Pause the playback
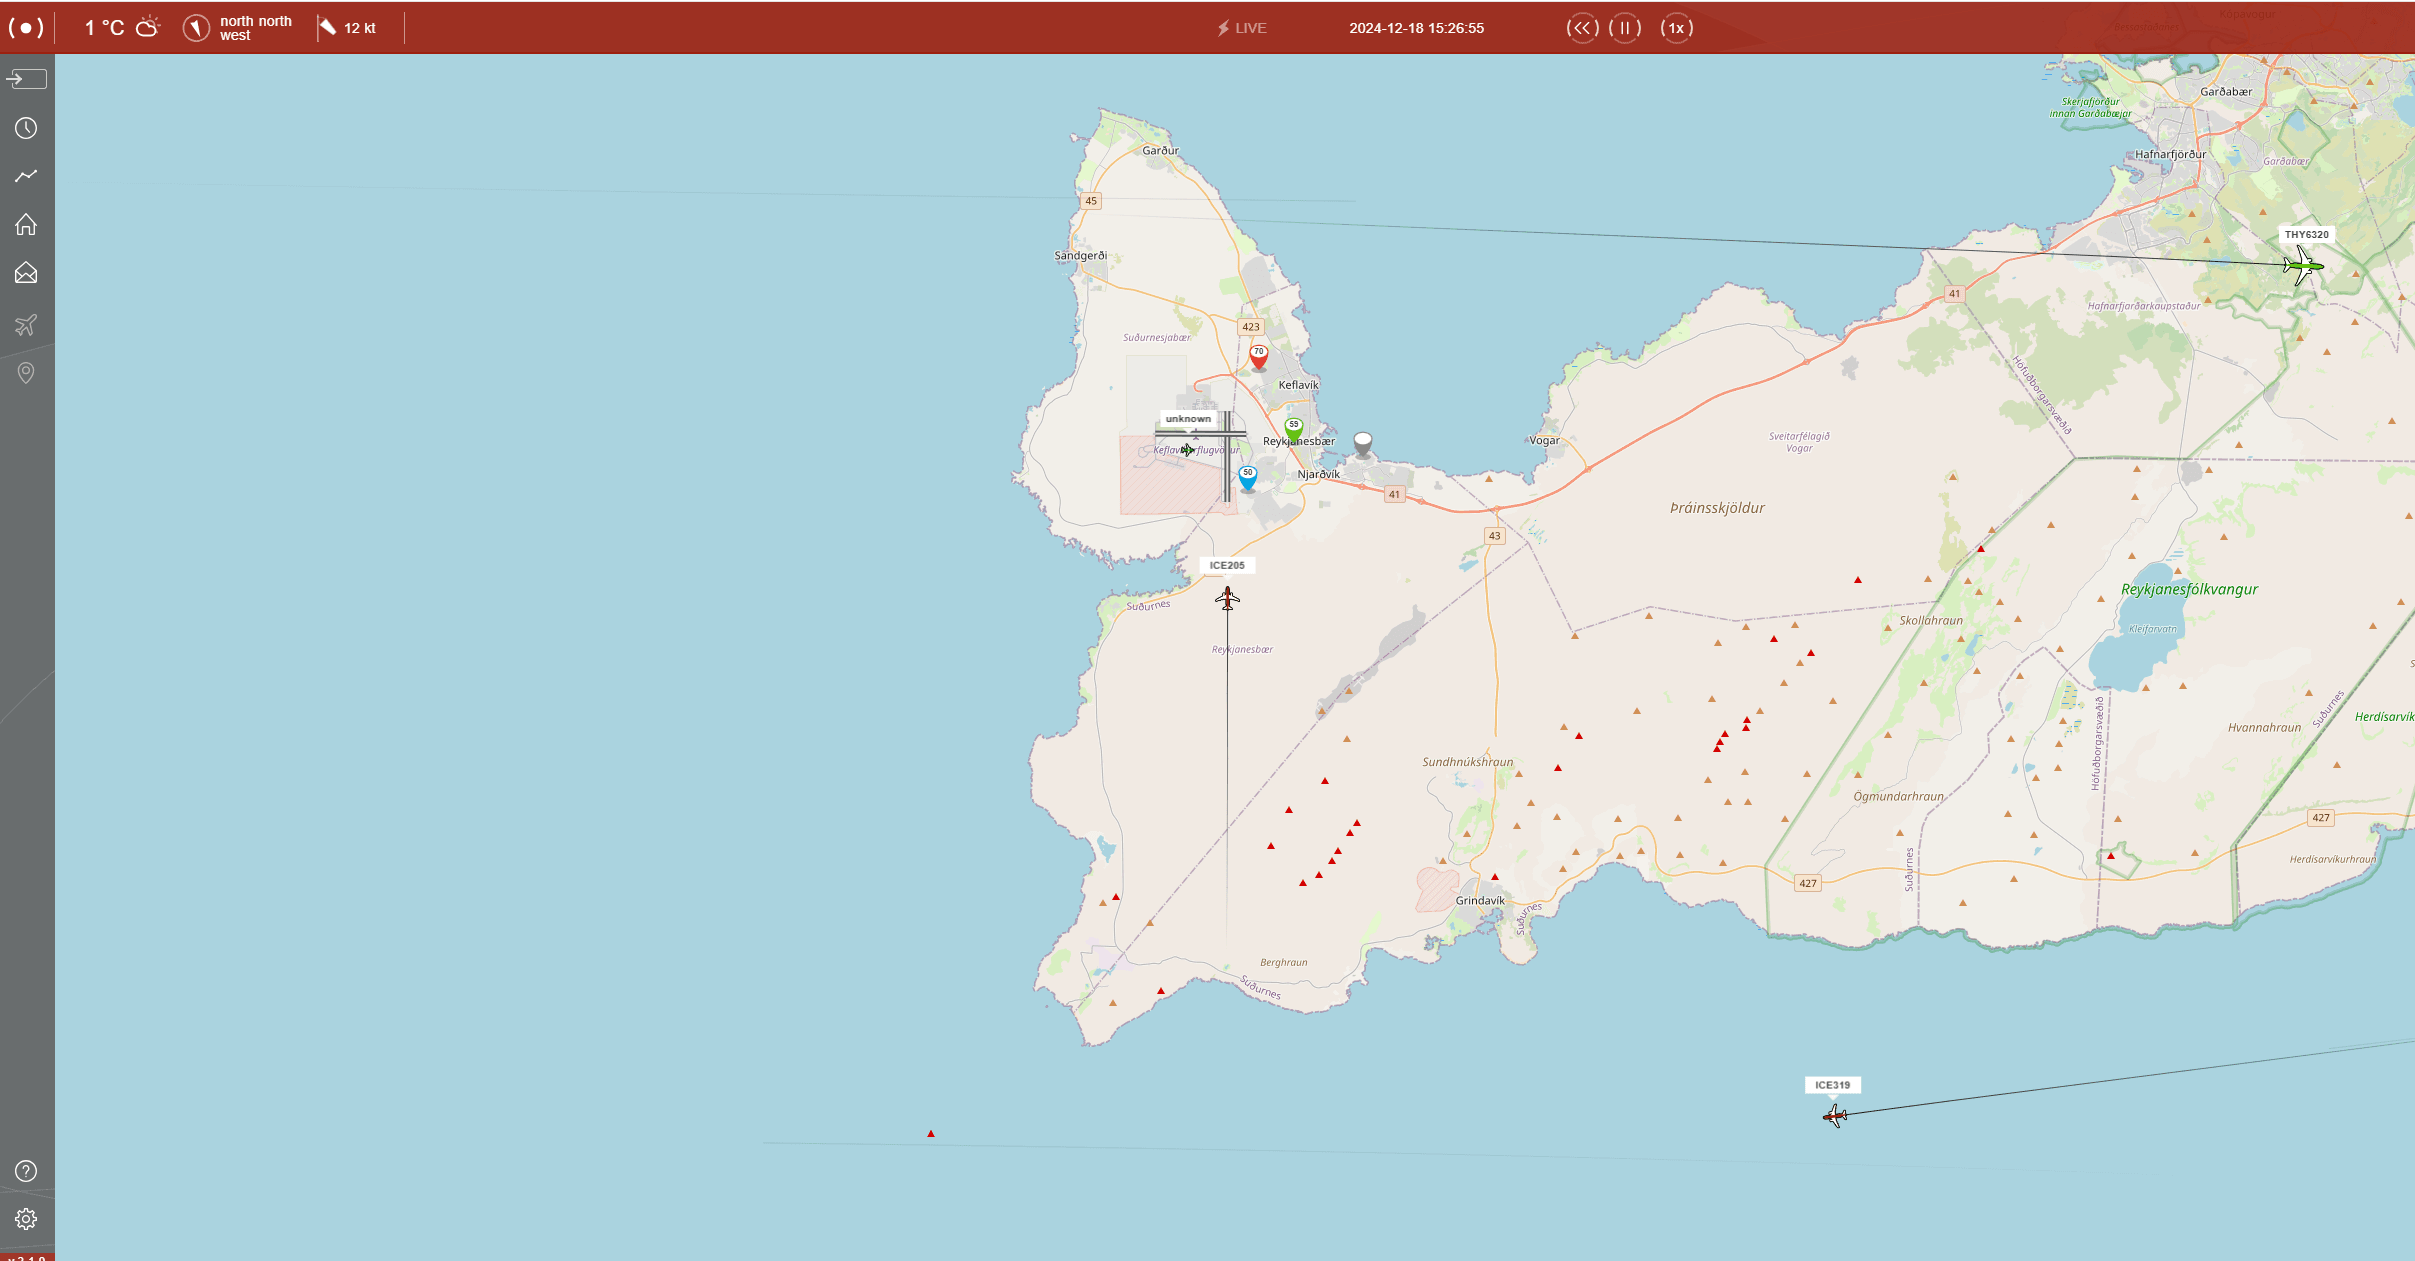This screenshot has width=2415, height=1261. click(1625, 28)
